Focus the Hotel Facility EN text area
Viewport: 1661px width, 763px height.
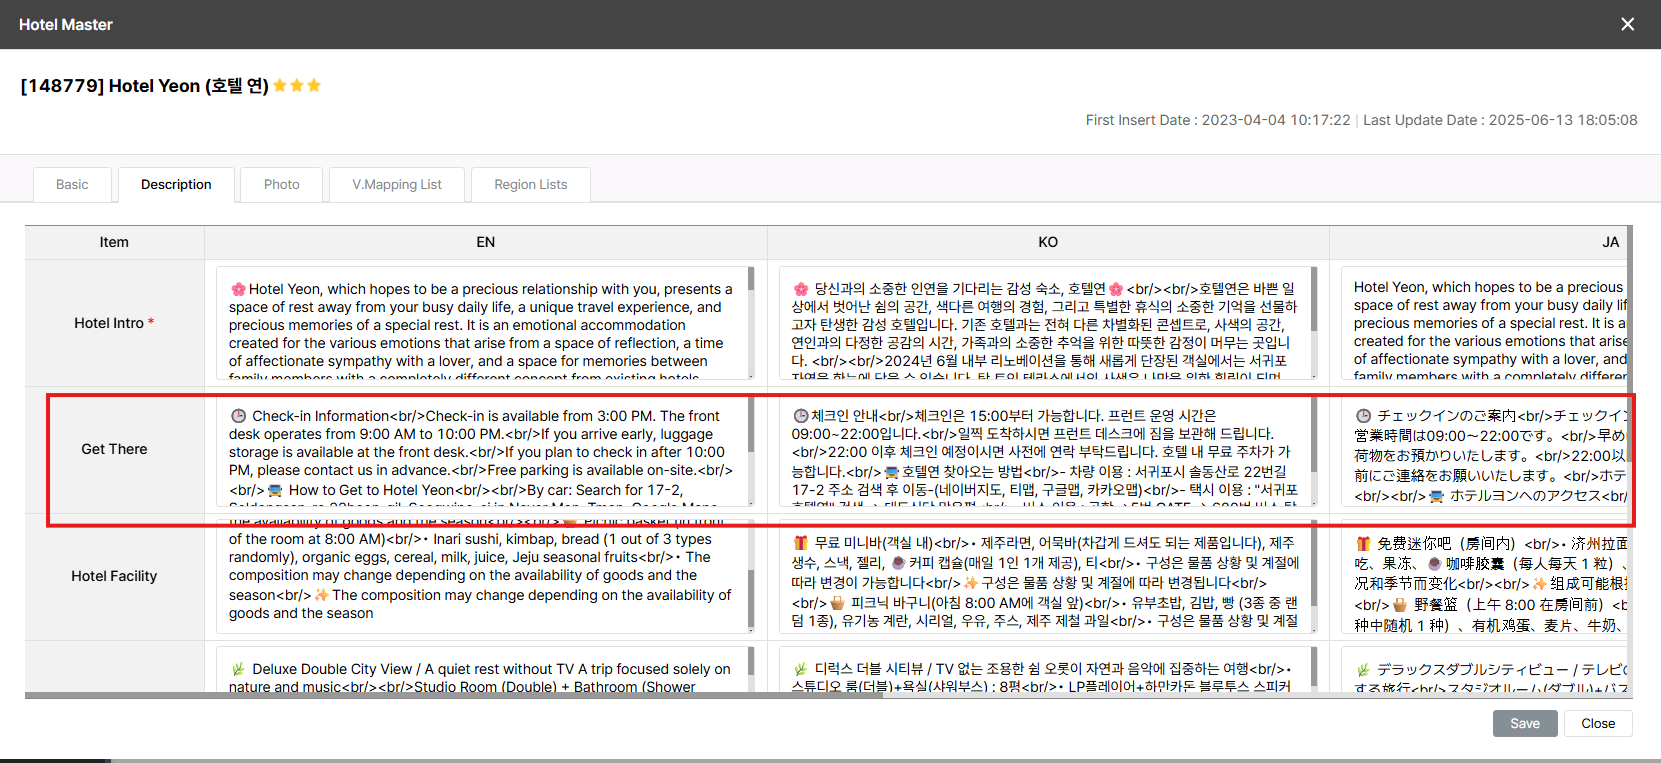pyautogui.click(x=480, y=576)
